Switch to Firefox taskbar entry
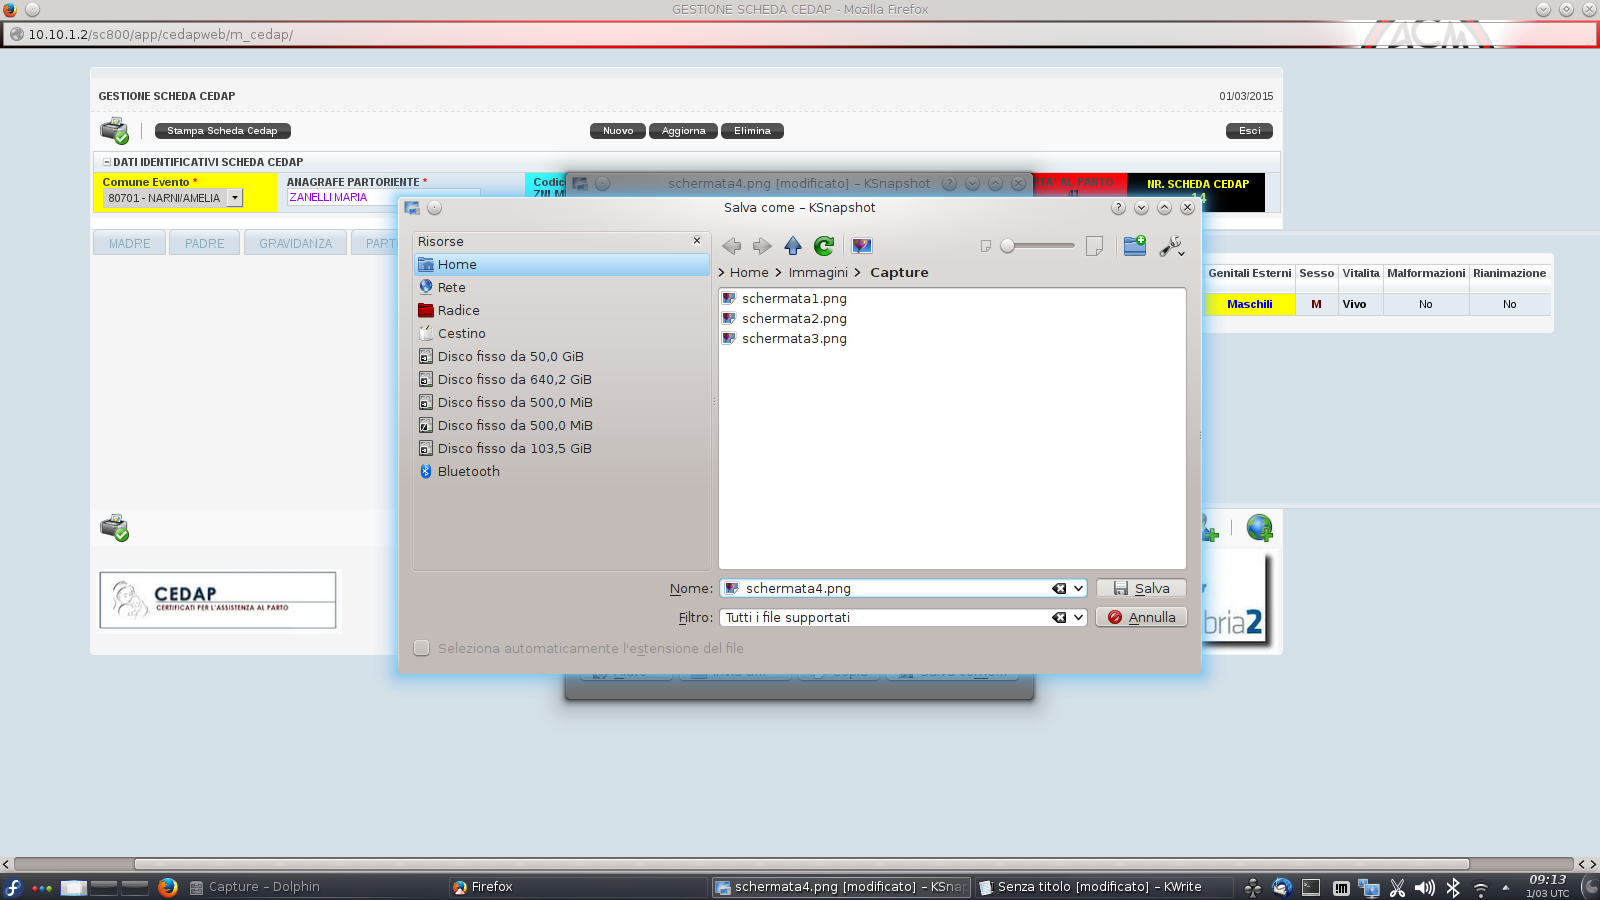 coord(578,887)
